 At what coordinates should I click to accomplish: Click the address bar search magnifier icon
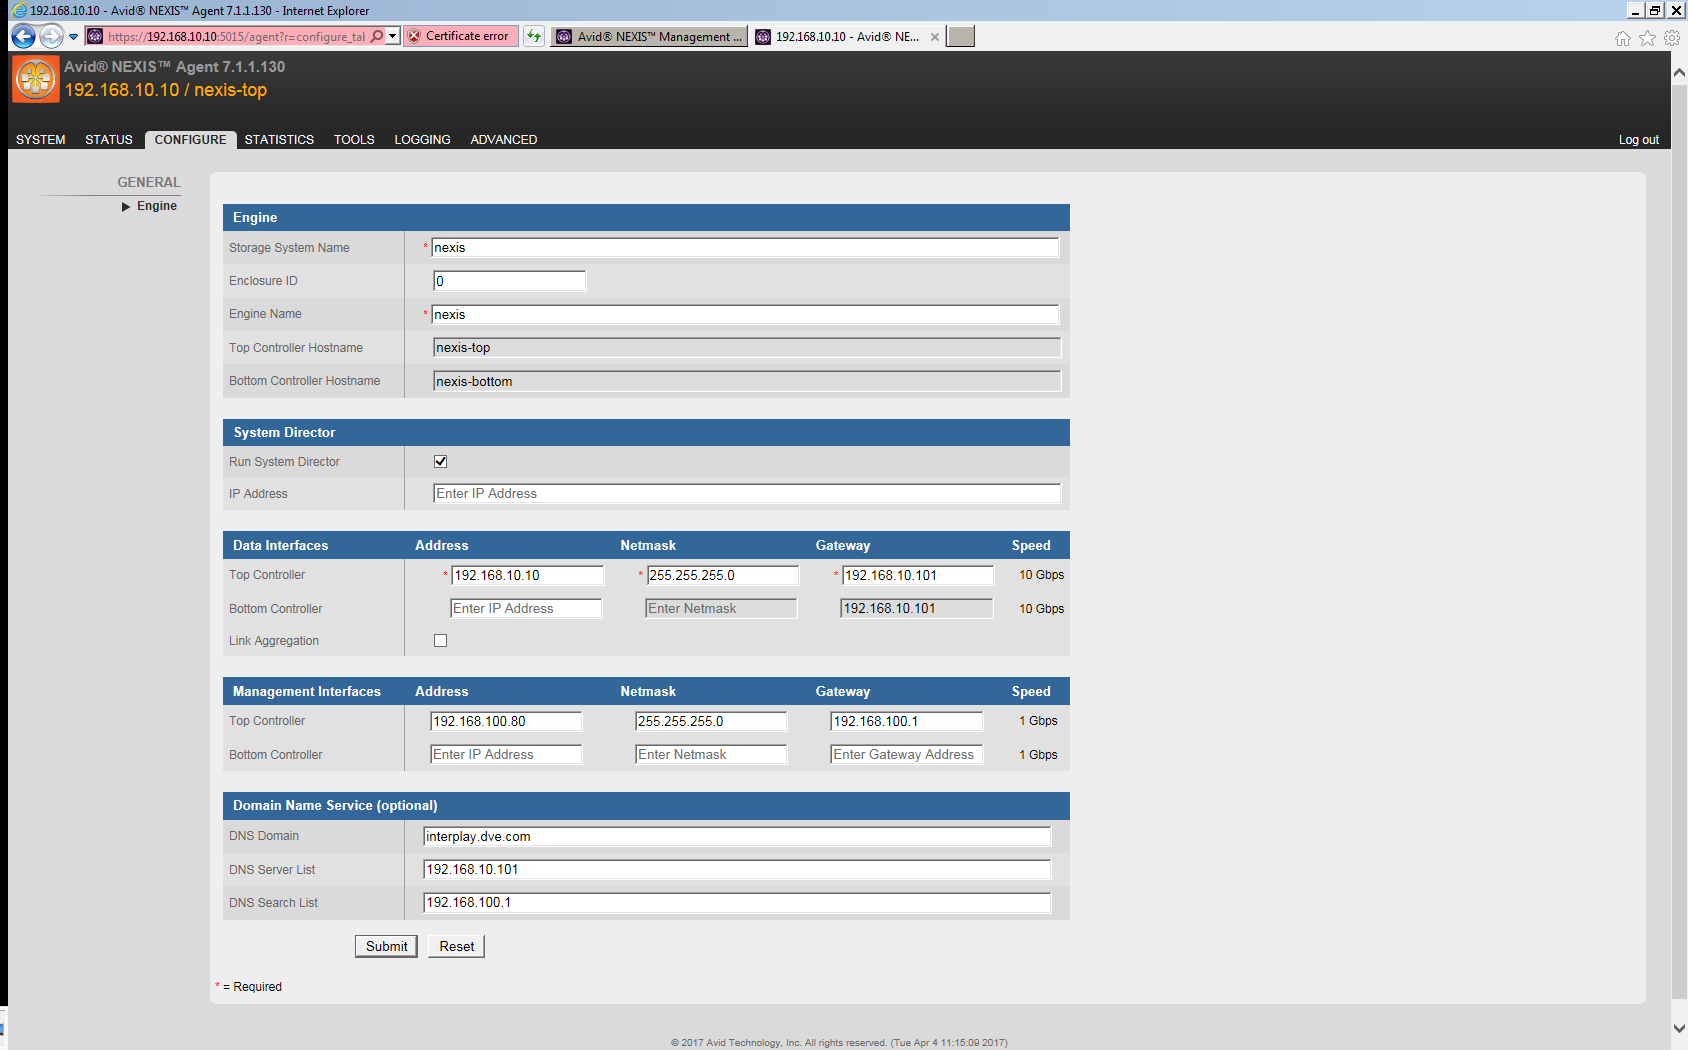click(x=377, y=36)
